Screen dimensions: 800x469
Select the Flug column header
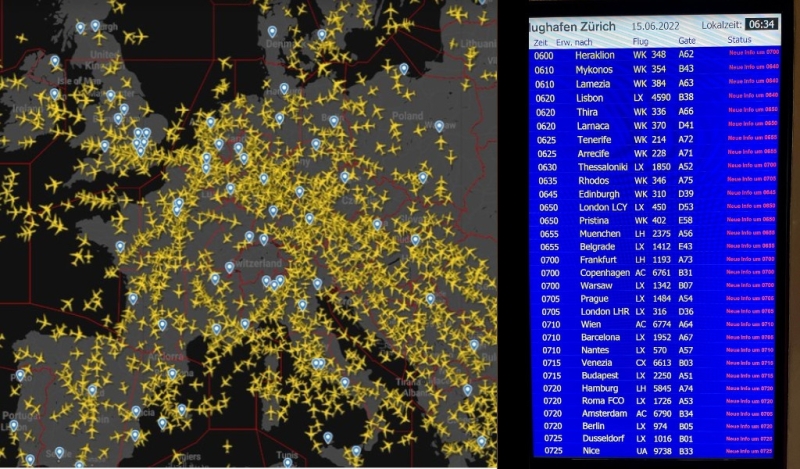pyautogui.click(x=641, y=42)
